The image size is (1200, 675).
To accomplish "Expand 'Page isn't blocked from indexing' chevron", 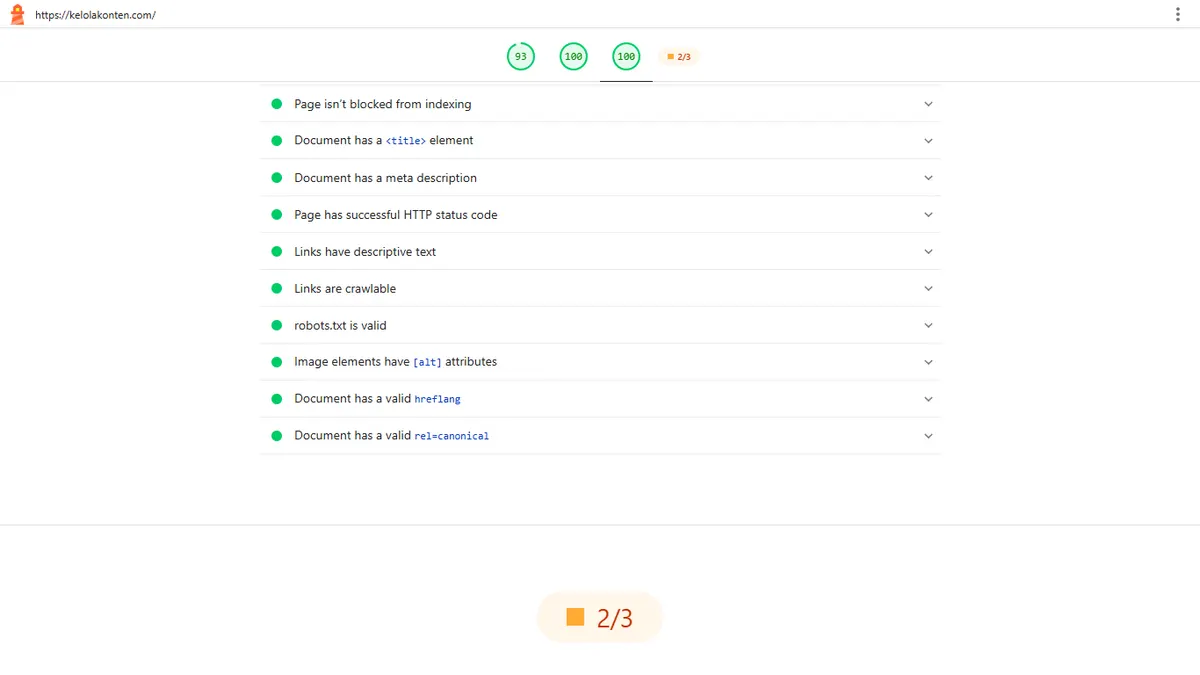I will click(x=928, y=104).
